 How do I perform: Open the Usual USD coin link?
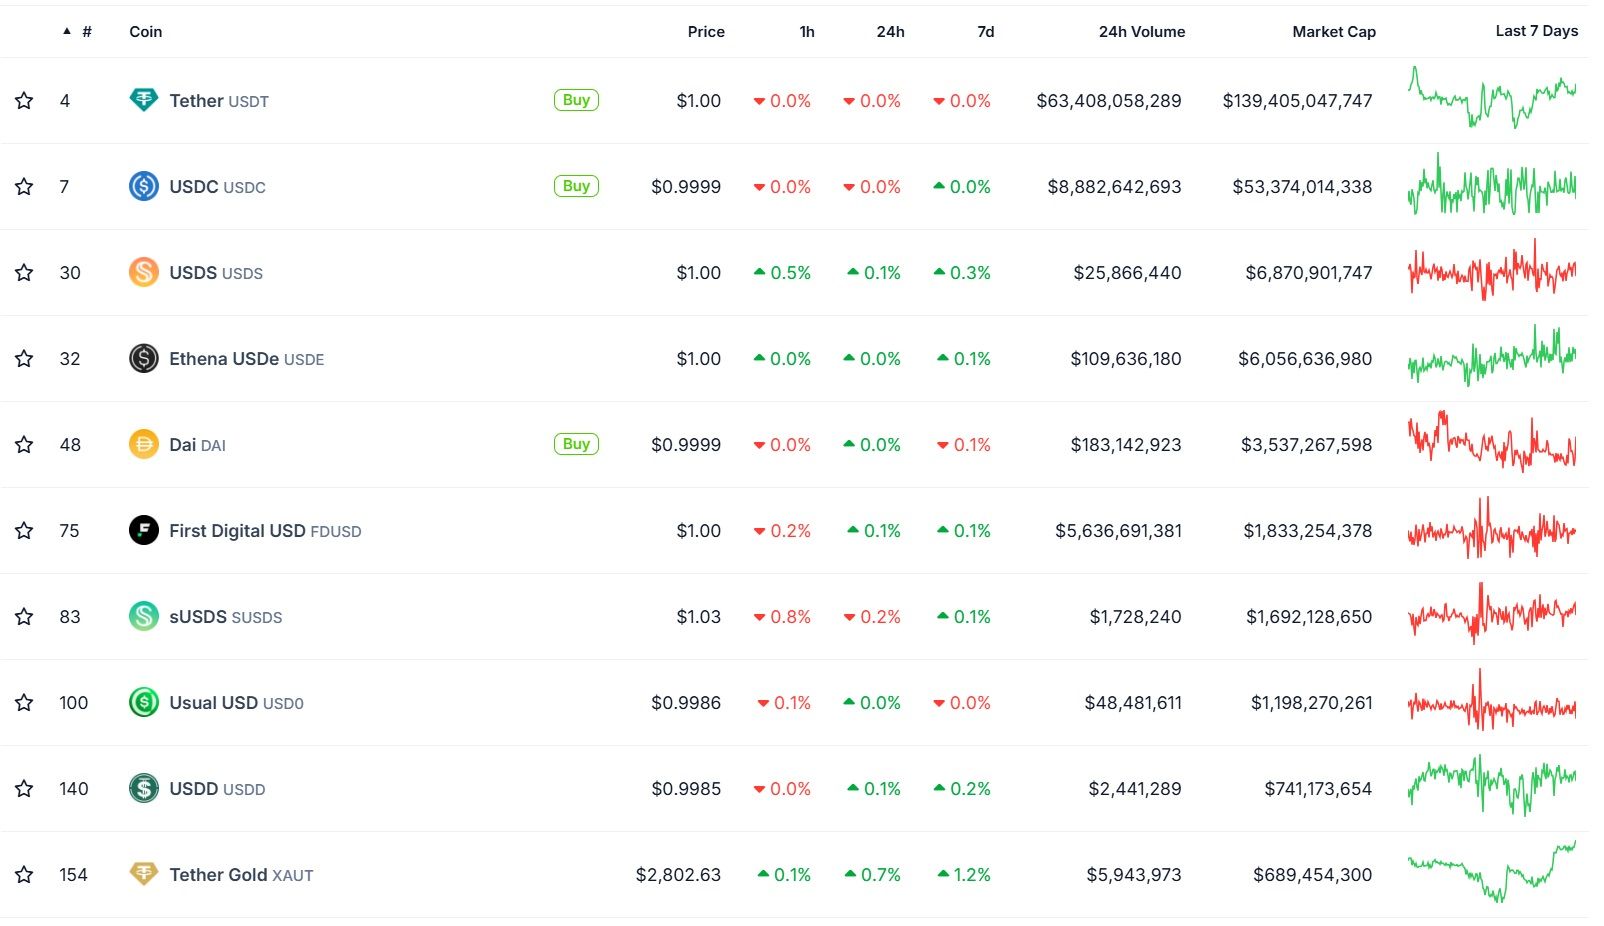click(236, 702)
